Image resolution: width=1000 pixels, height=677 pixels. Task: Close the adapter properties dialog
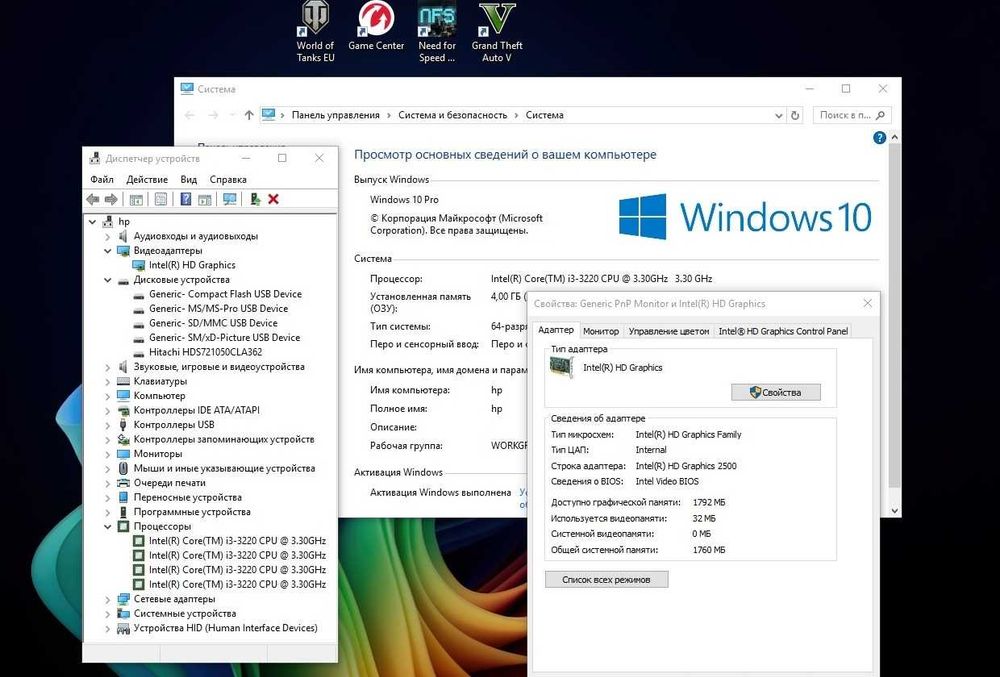click(x=867, y=303)
